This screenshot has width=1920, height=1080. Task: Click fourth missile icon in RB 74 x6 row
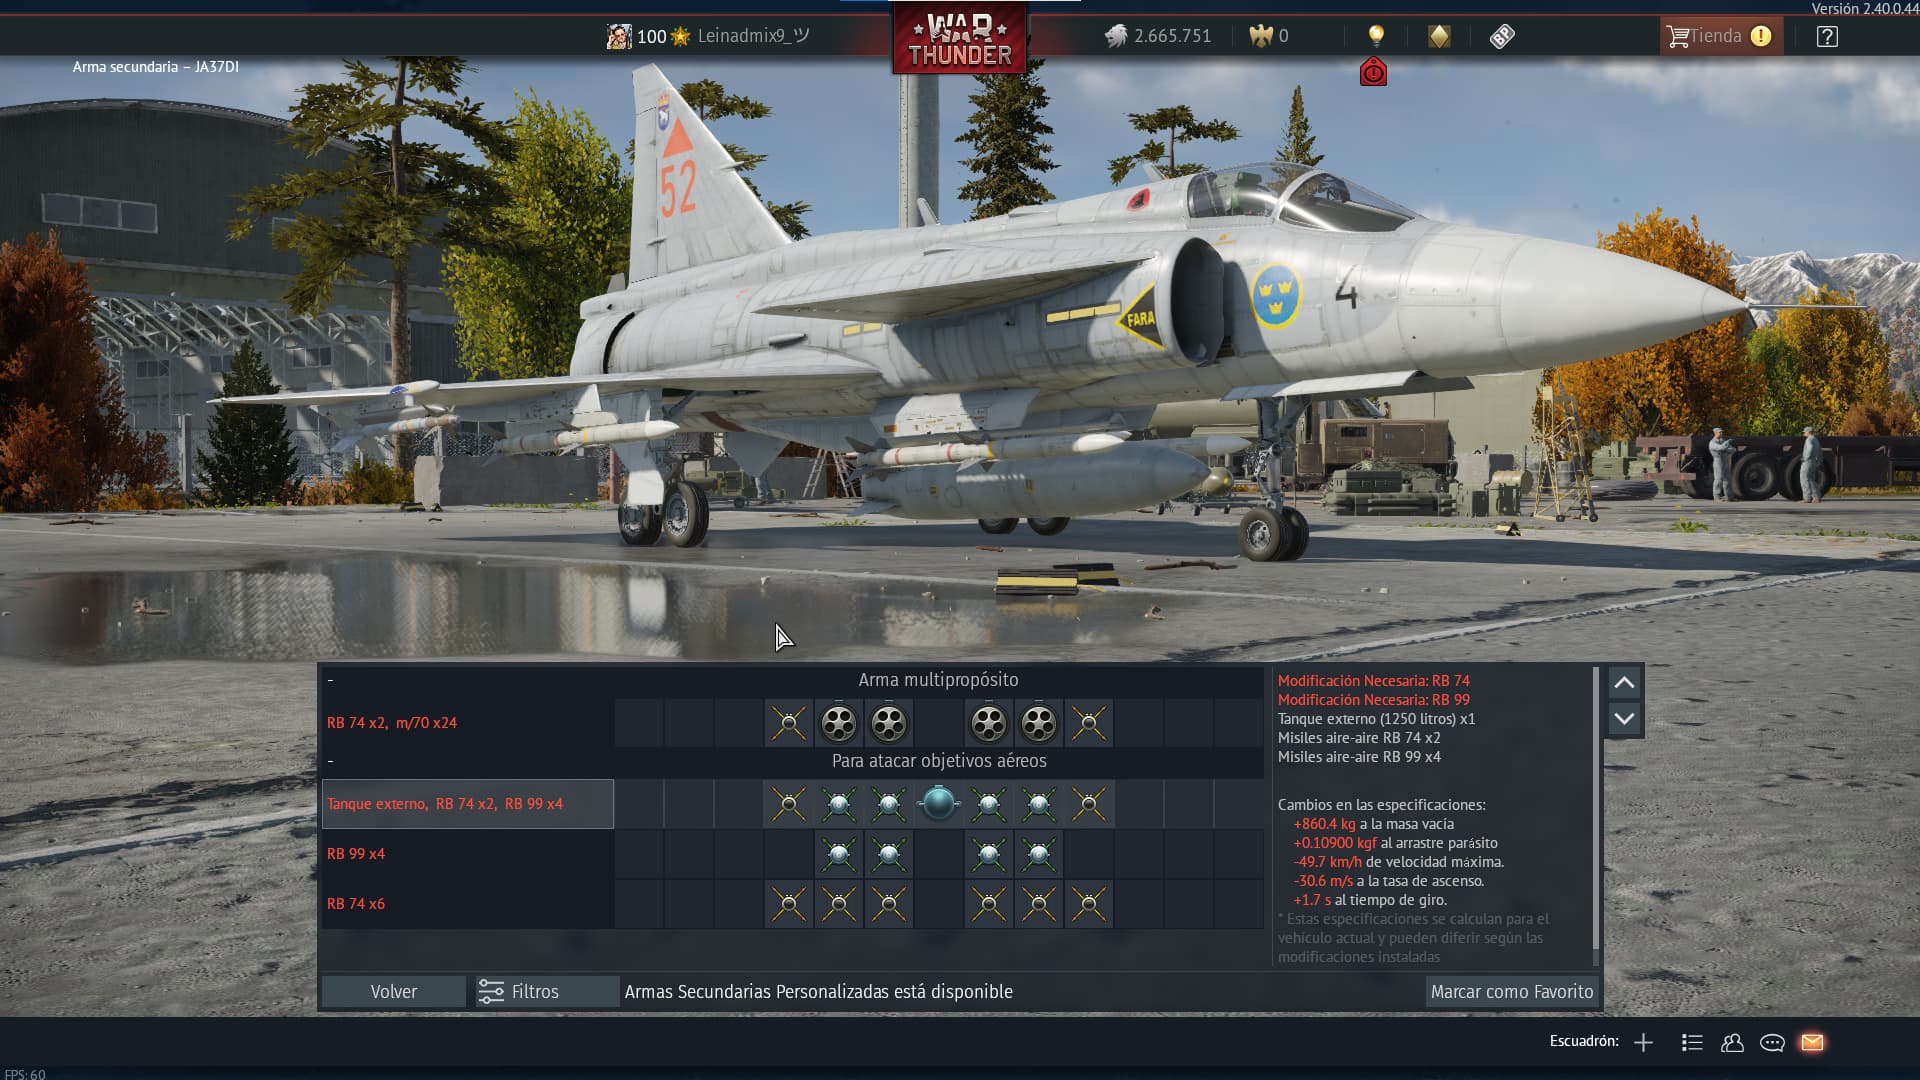[x=988, y=904]
